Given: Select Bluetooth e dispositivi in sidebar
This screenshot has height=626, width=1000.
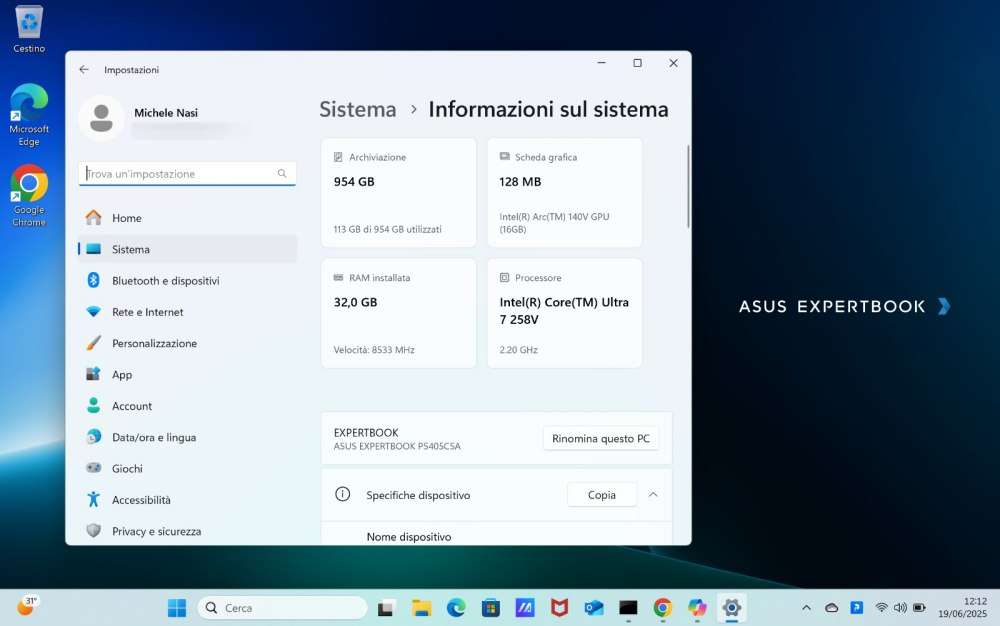Looking at the screenshot, I should 165,281.
